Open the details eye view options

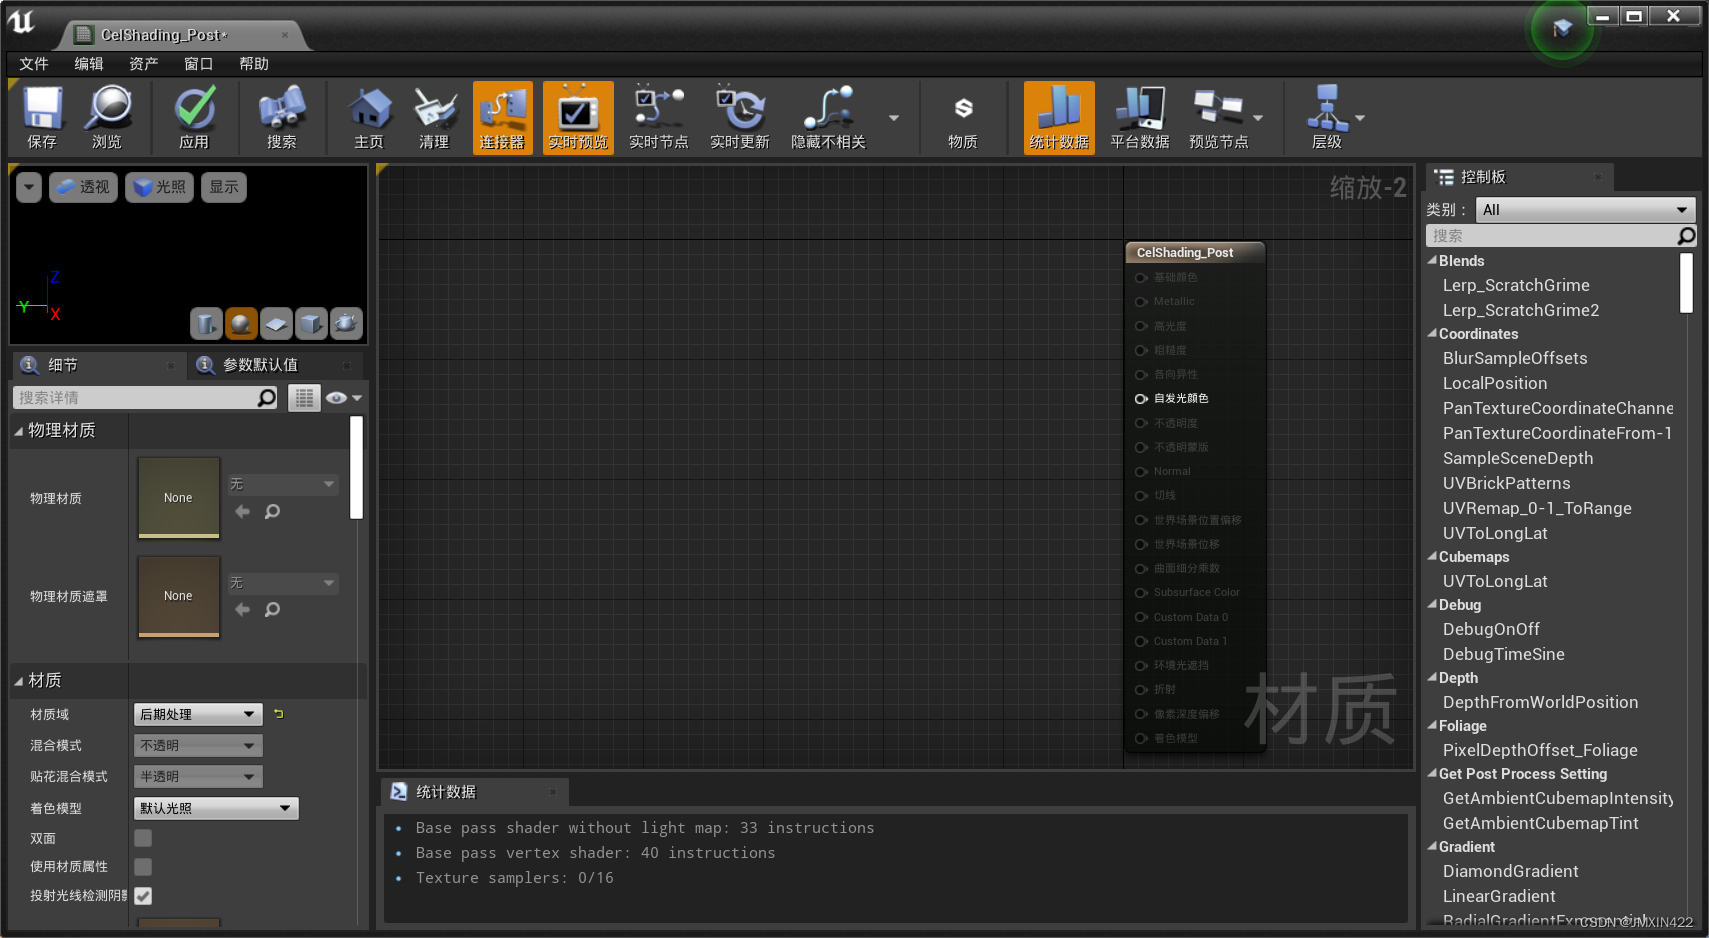[343, 398]
